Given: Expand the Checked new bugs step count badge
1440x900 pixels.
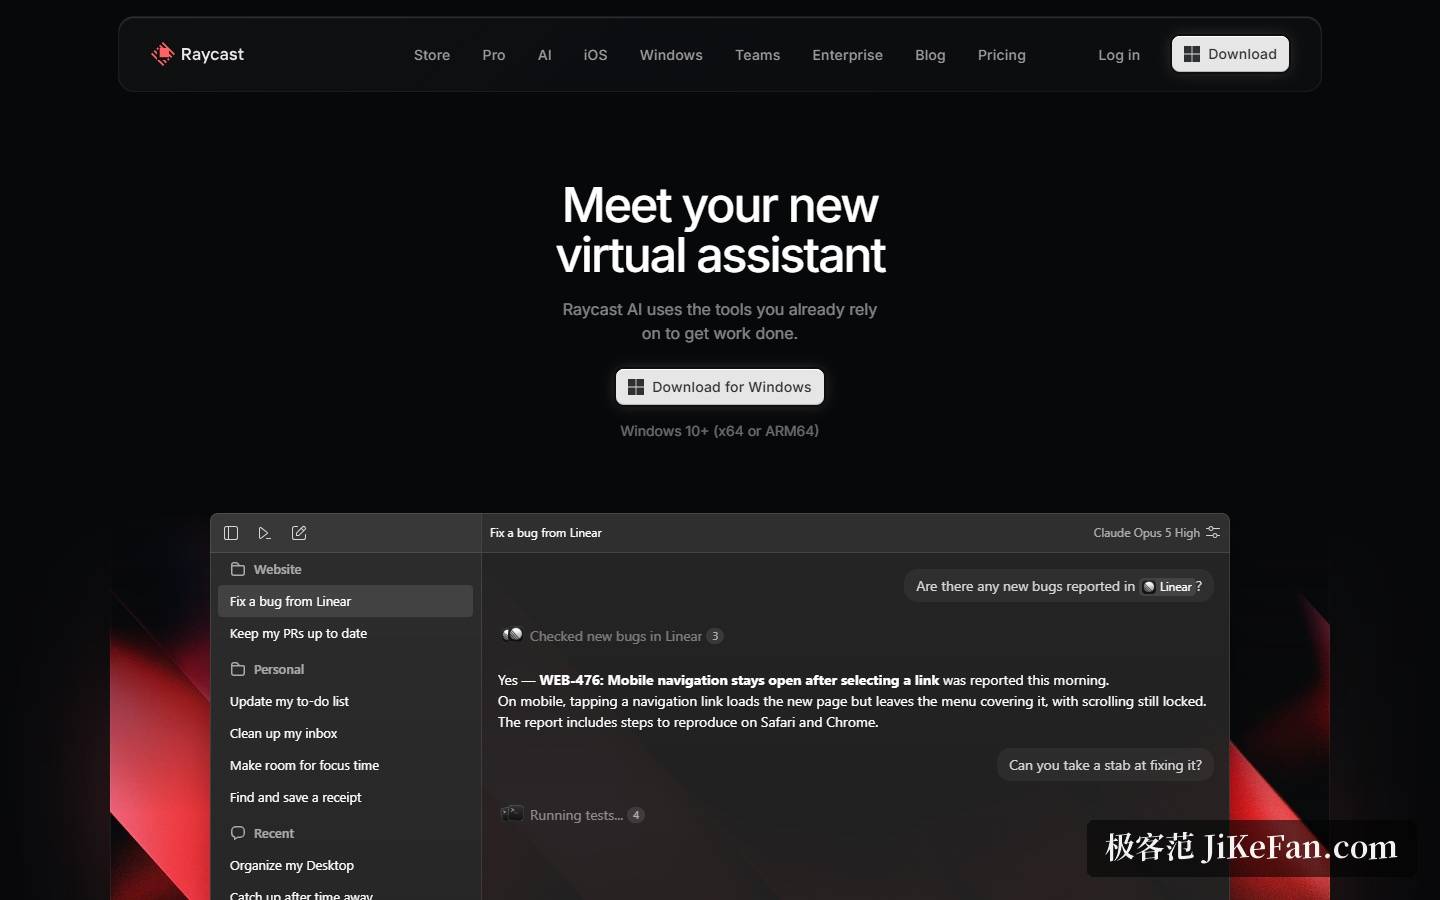Looking at the screenshot, I should [x=715, y=636].
